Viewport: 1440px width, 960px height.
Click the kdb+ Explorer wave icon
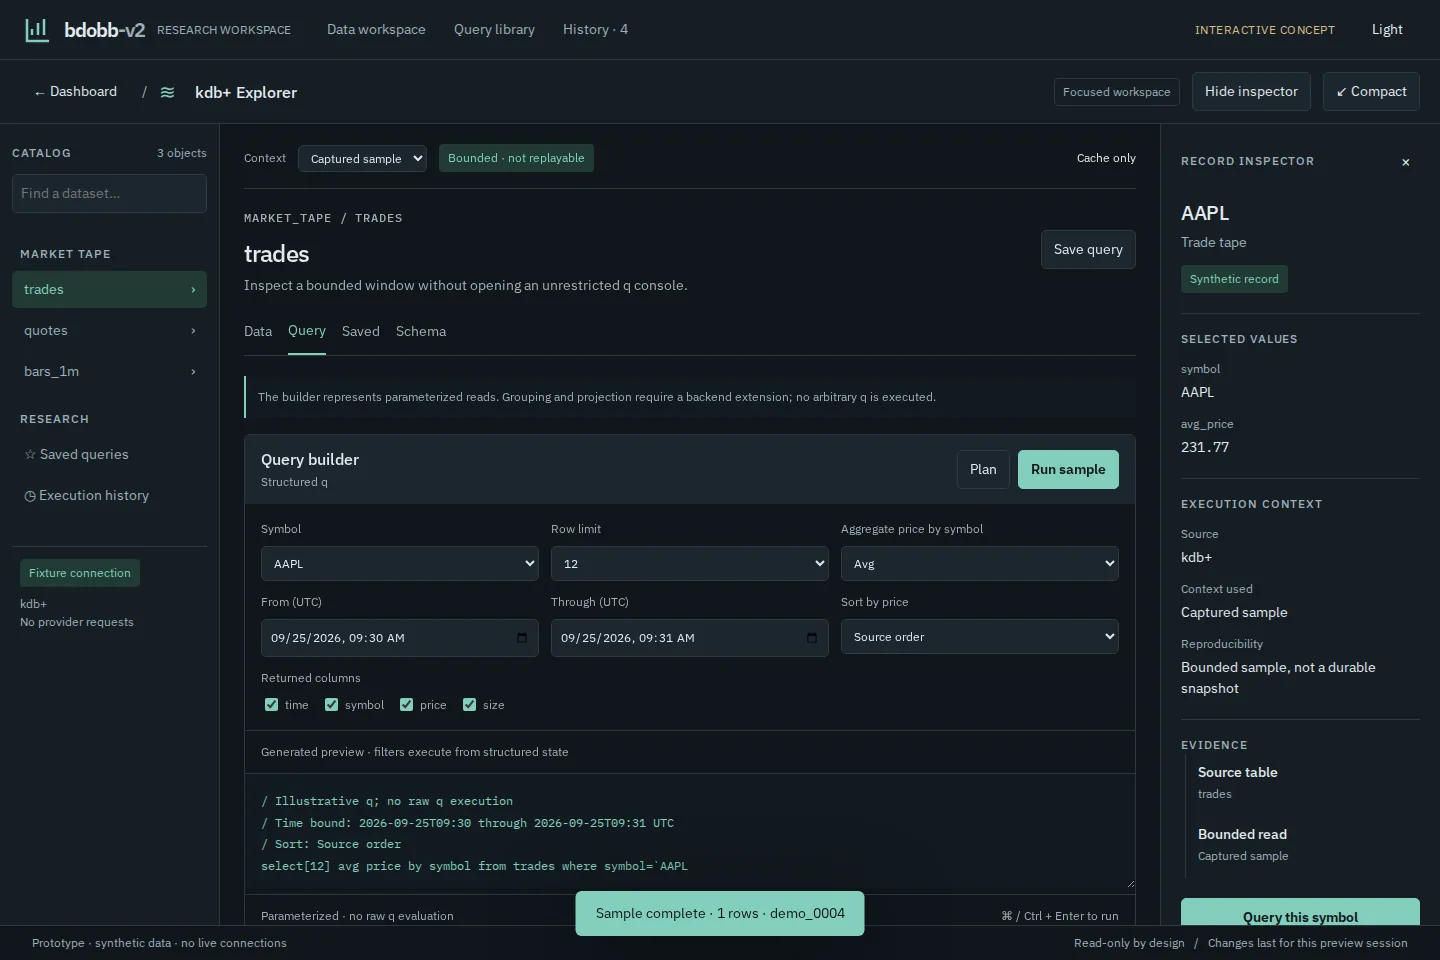click(167, 92)
